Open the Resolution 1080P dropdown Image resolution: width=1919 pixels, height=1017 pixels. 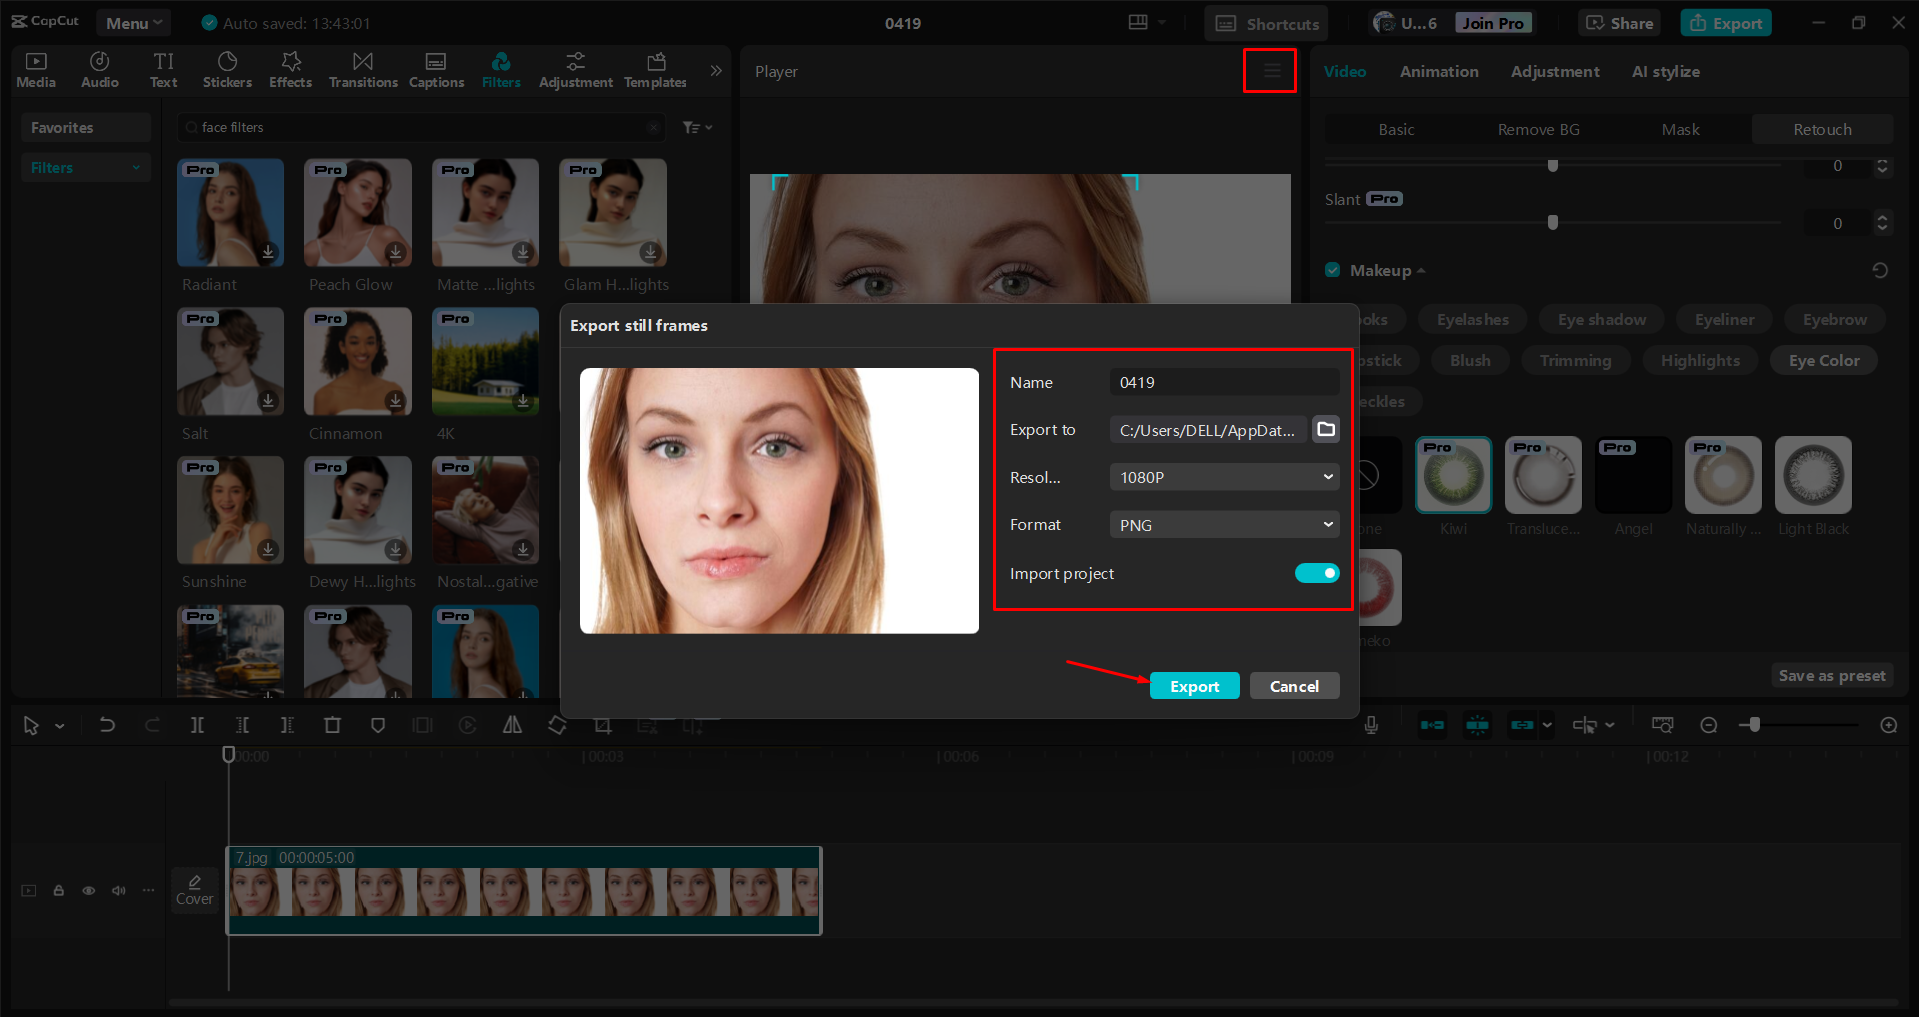1223,477
